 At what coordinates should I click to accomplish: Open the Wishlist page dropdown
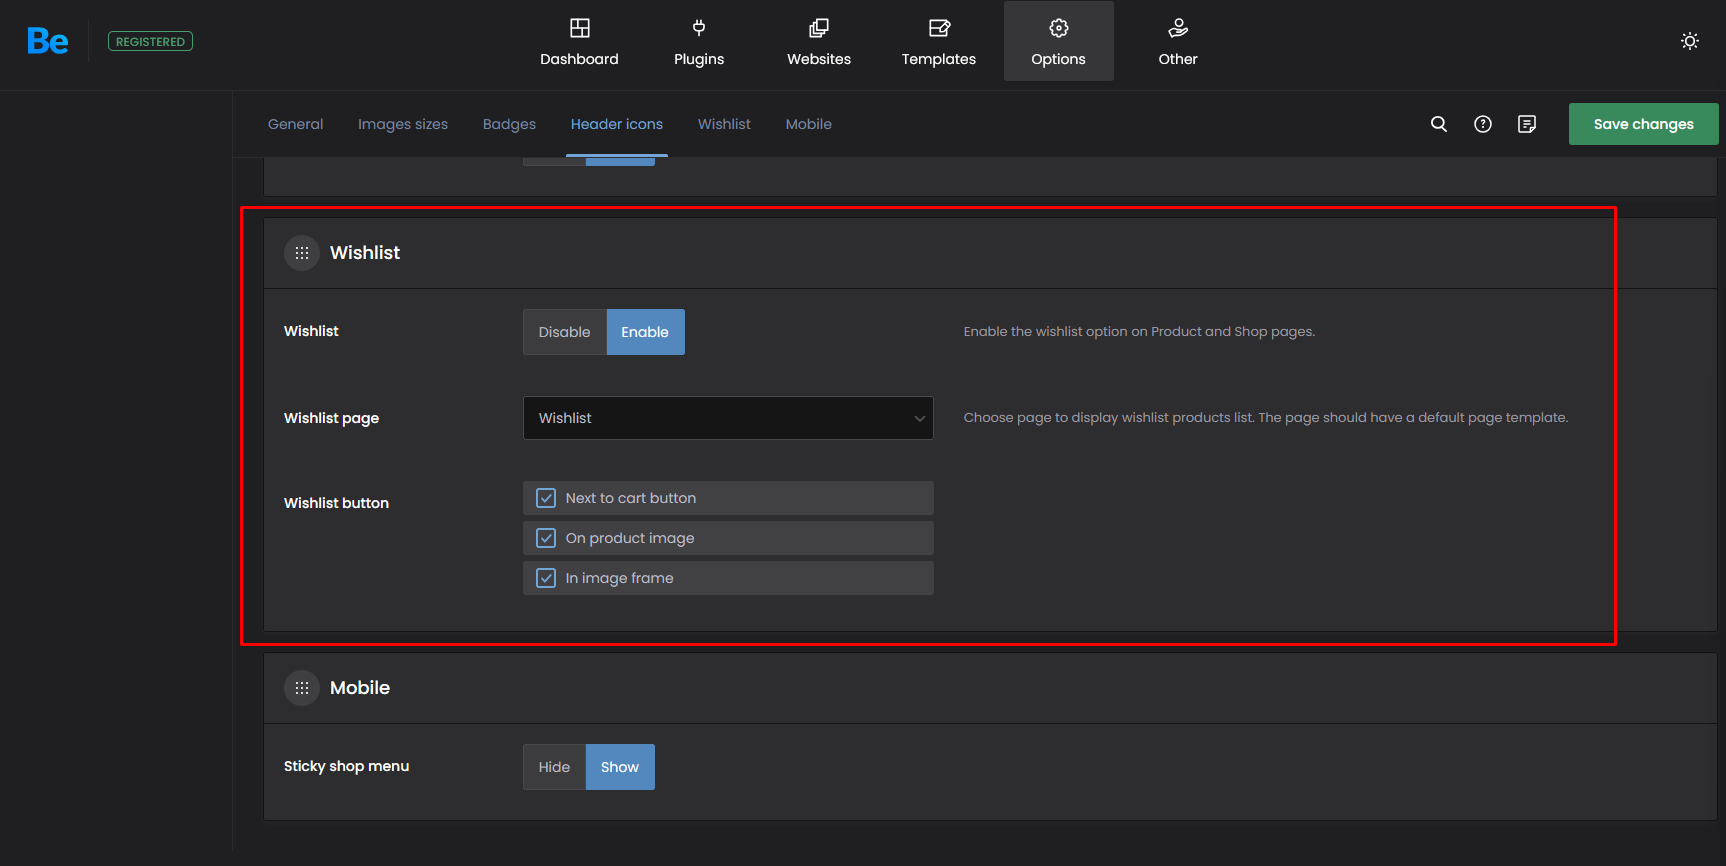pos(728,418)
